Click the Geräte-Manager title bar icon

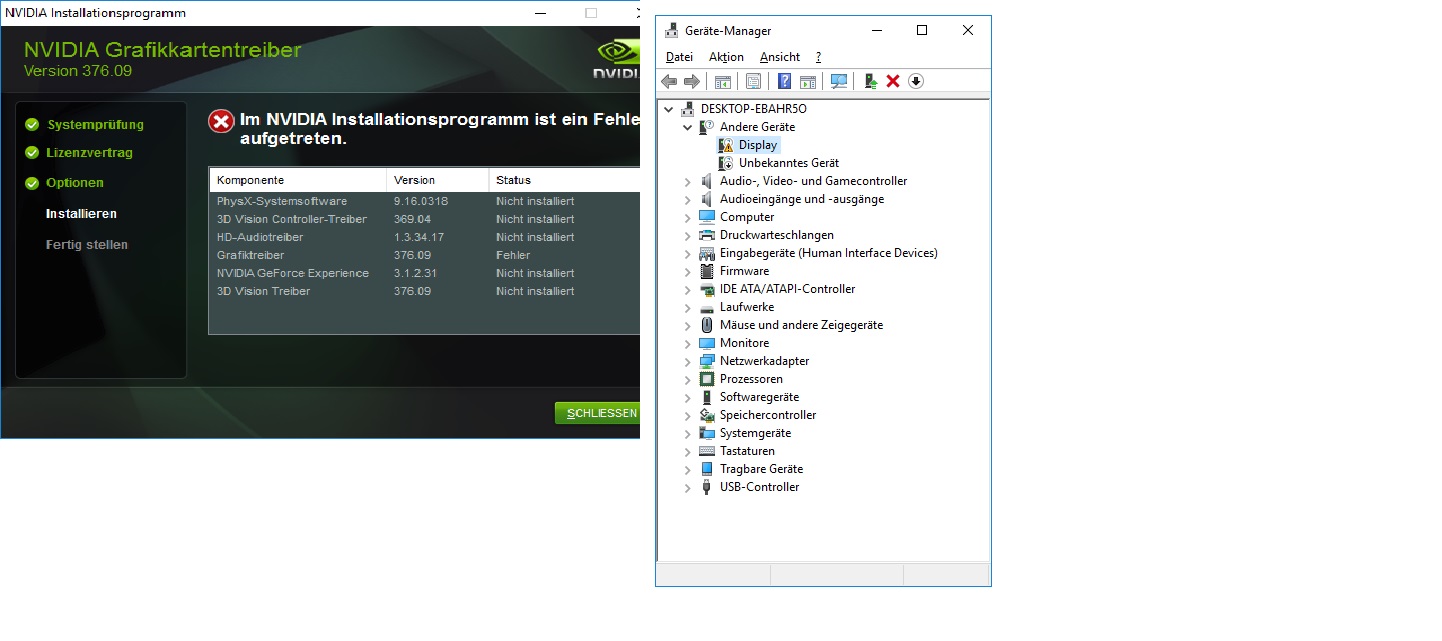671,31
